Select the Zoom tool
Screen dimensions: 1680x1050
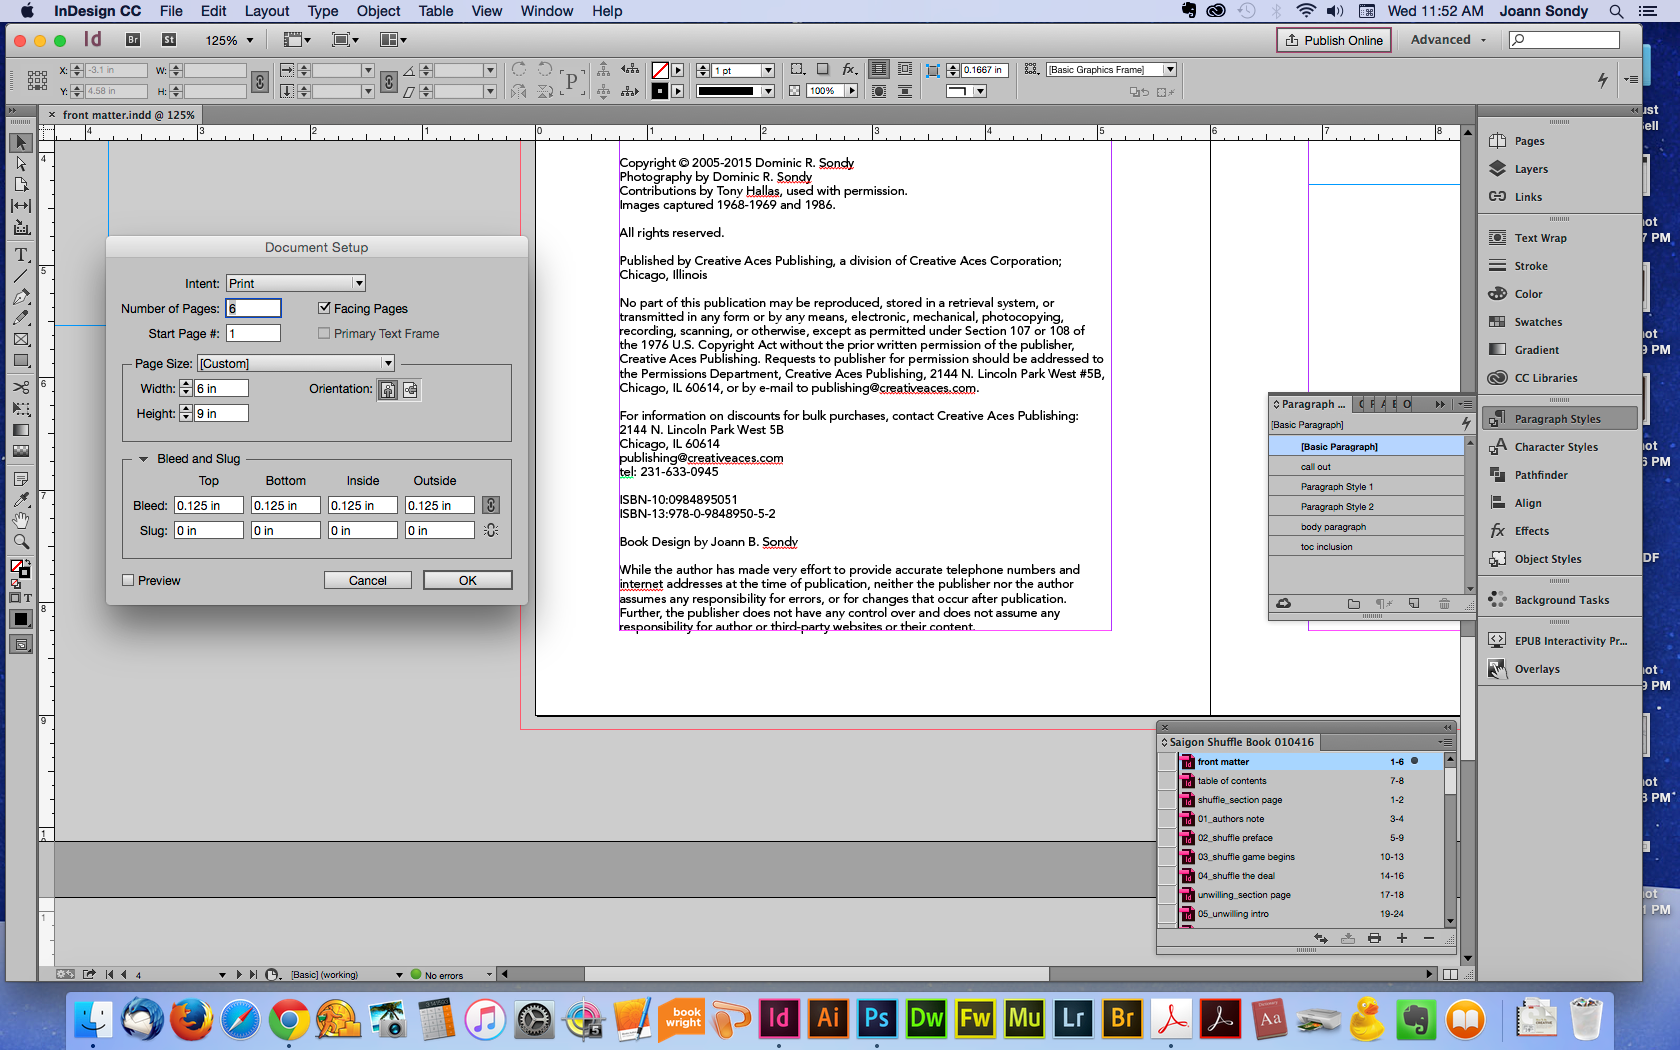21,541
